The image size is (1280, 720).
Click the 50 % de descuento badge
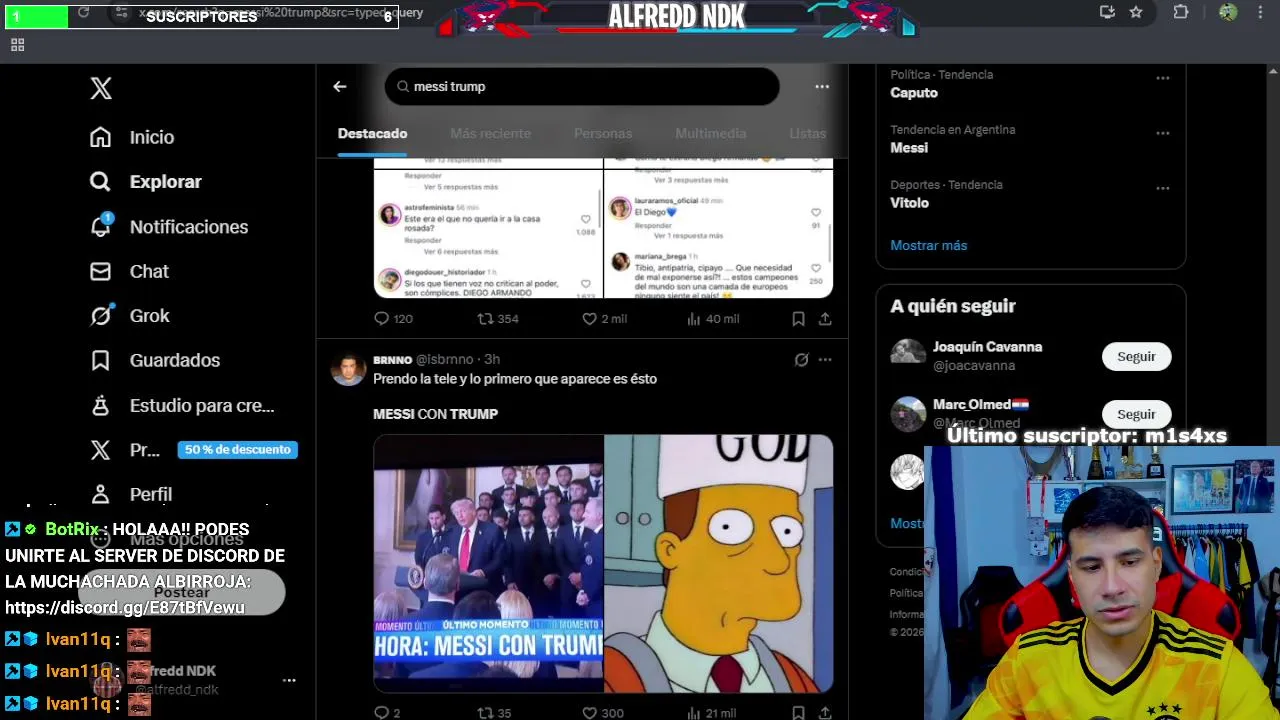click(238, 450)
